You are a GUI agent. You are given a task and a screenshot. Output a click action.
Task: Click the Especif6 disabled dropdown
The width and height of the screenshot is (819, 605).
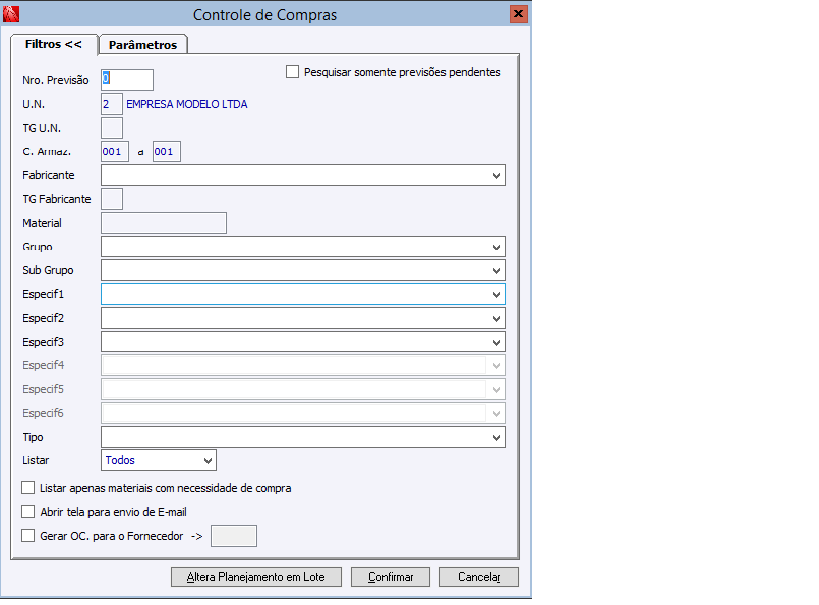pyautogui.click(x=303, y=413)
